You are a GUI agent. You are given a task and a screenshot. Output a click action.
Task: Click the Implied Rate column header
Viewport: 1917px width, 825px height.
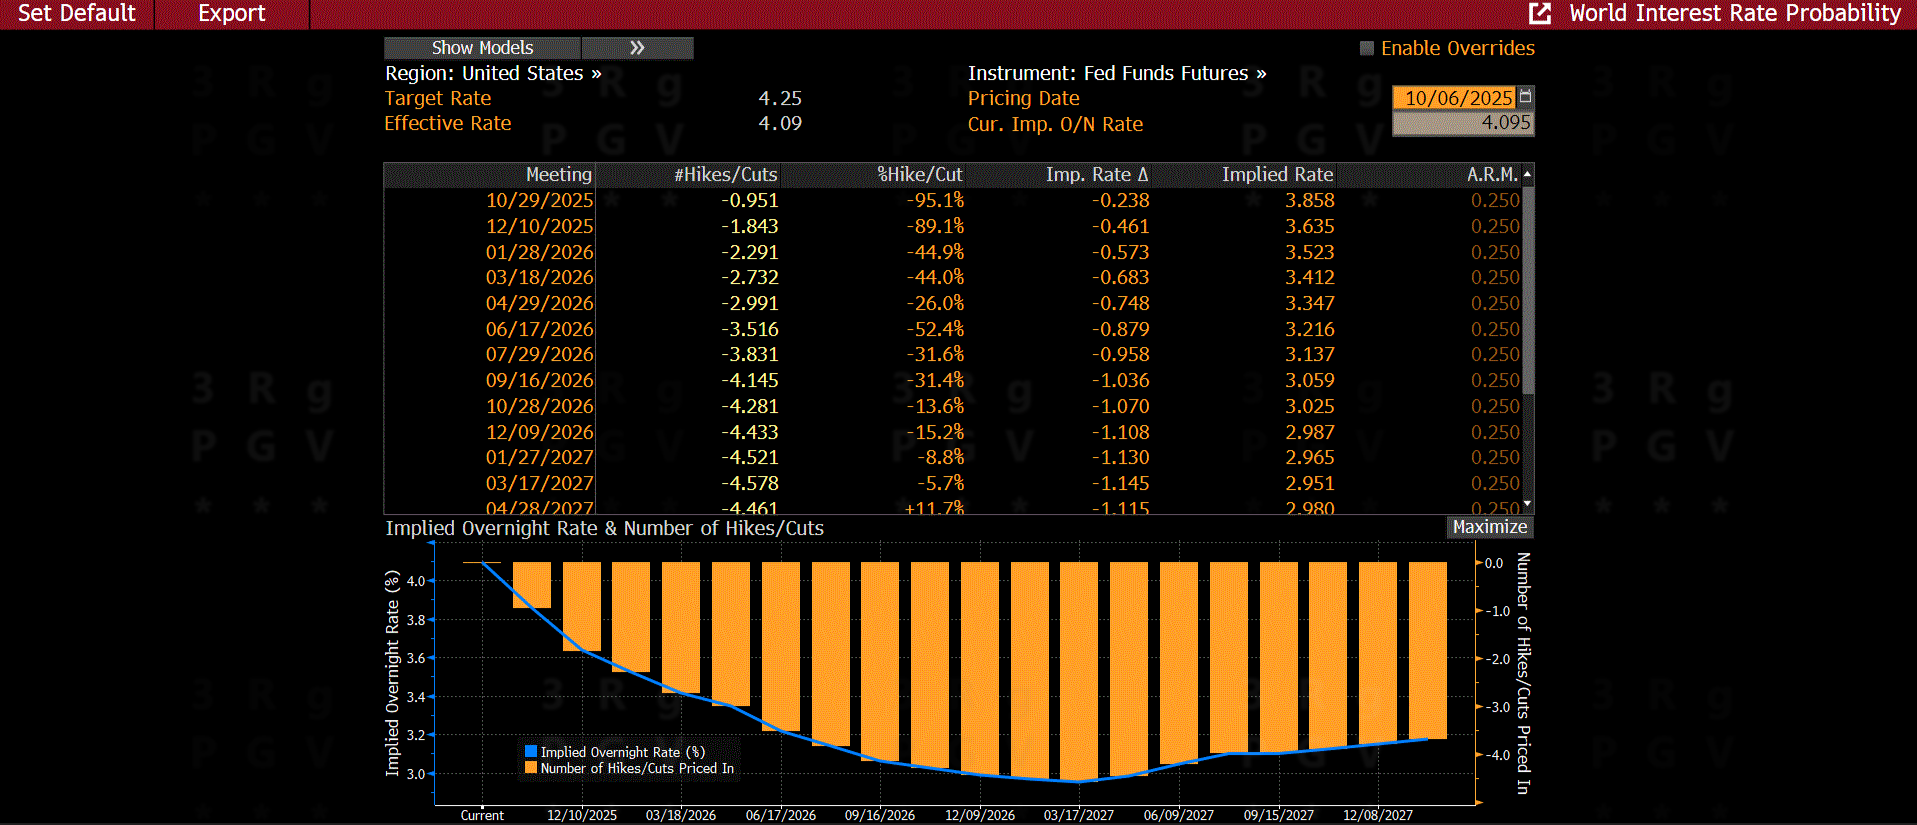point(1276,175)
